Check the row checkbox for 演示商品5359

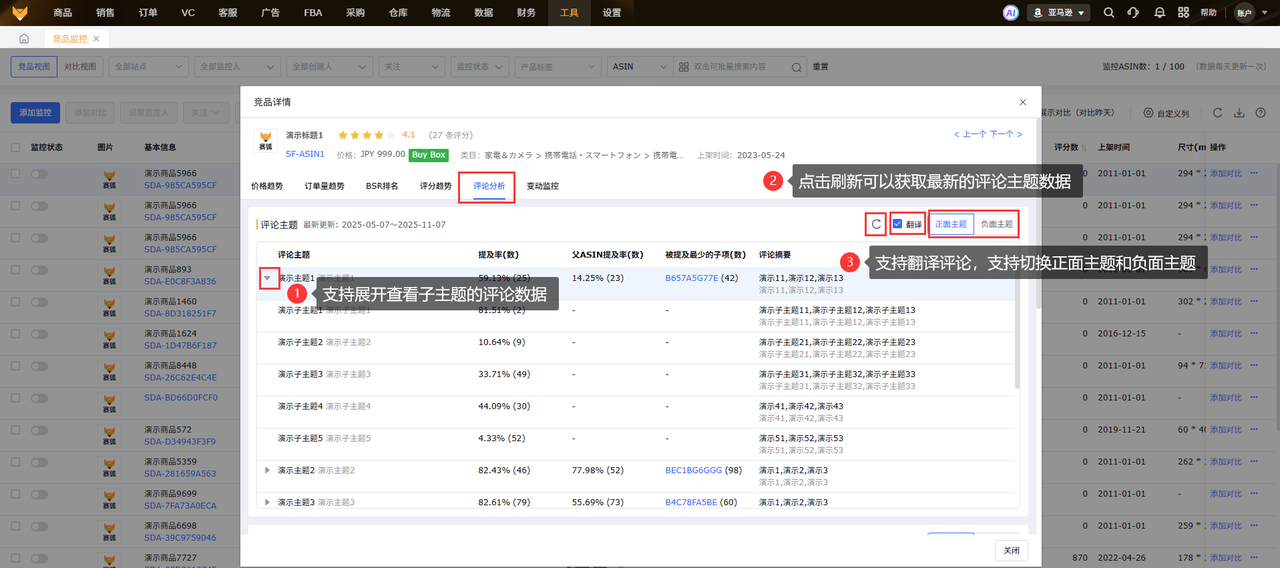15,462
